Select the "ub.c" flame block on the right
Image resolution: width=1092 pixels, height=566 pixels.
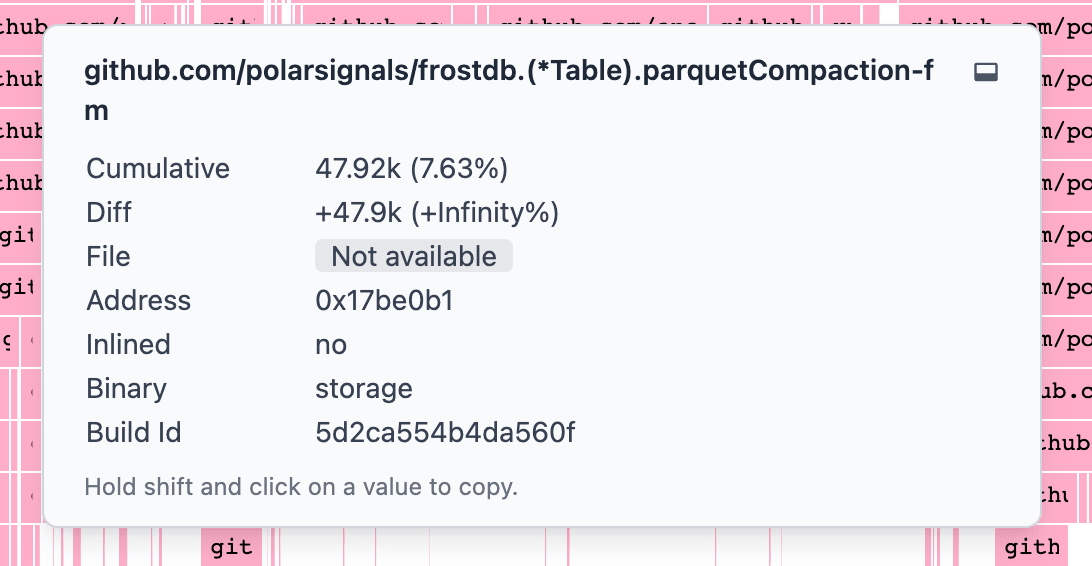tap(1066, 390)
